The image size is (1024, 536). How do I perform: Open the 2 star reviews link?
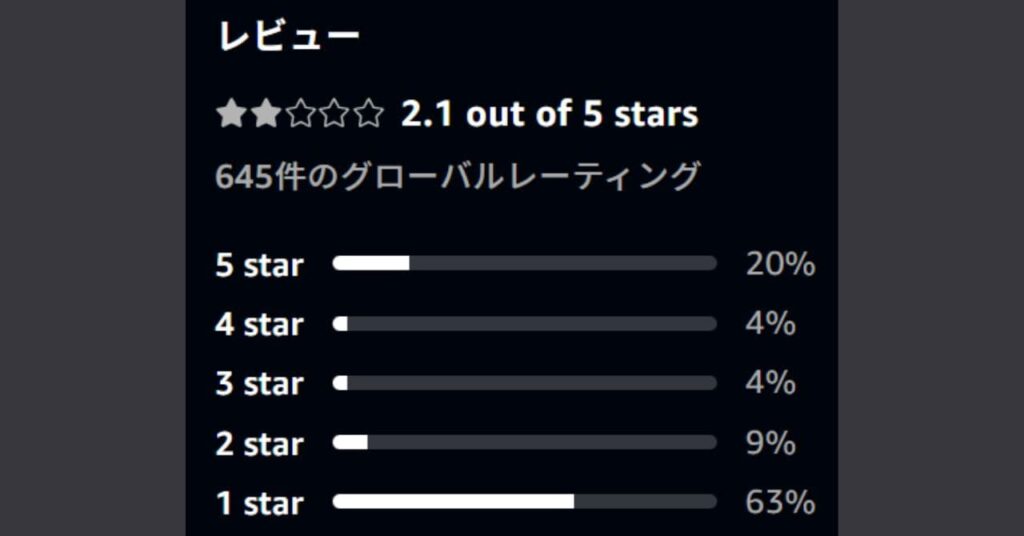[x=259, y=443]
